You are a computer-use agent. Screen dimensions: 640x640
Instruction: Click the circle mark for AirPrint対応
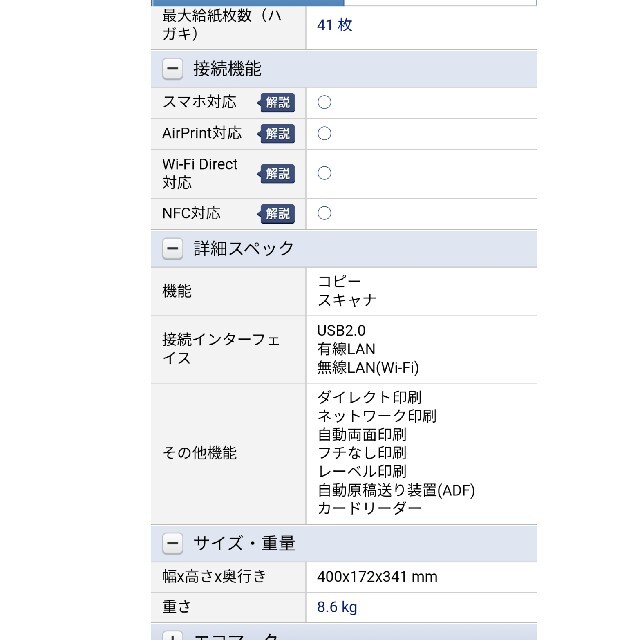point(324,133)
